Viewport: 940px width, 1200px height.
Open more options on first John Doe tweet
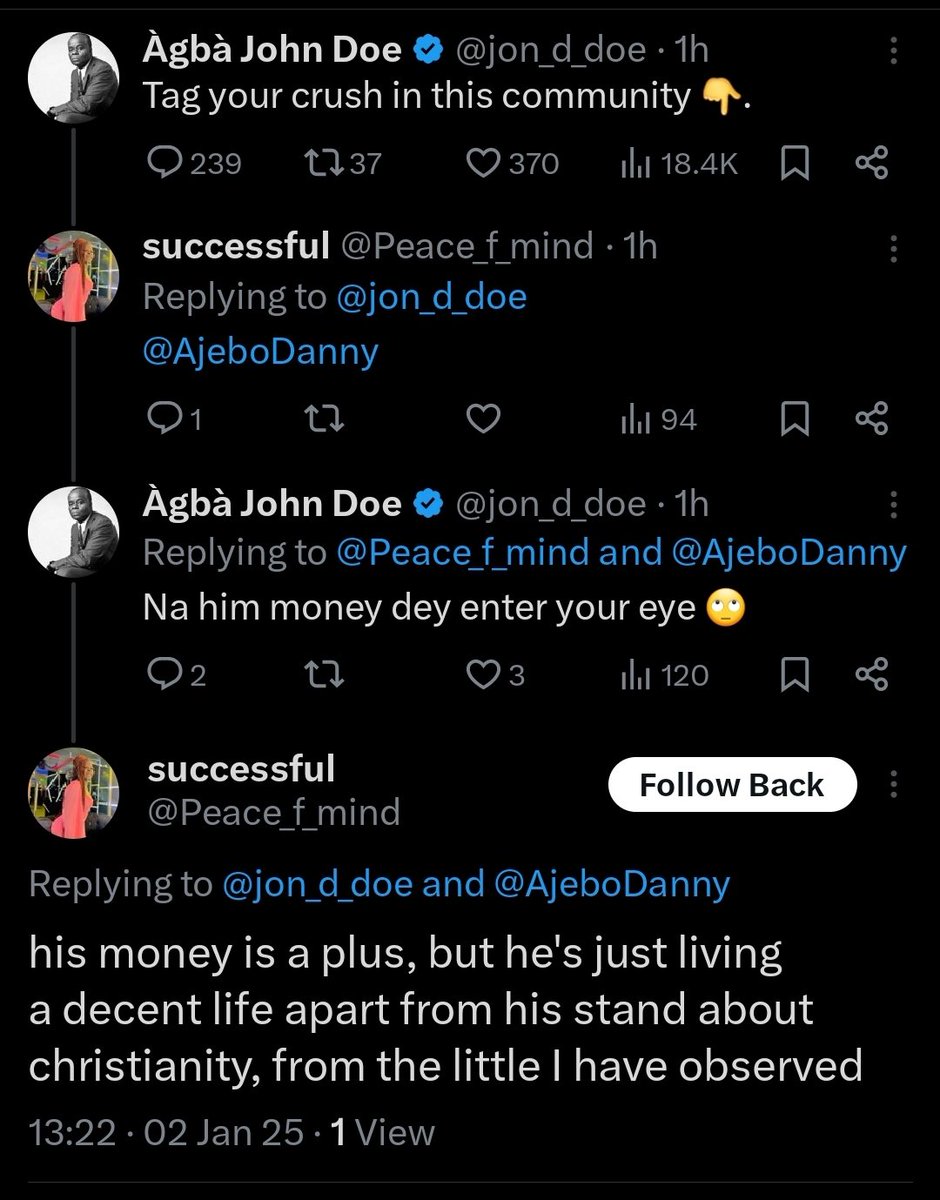pyautogui.click(x=893, y=51)
